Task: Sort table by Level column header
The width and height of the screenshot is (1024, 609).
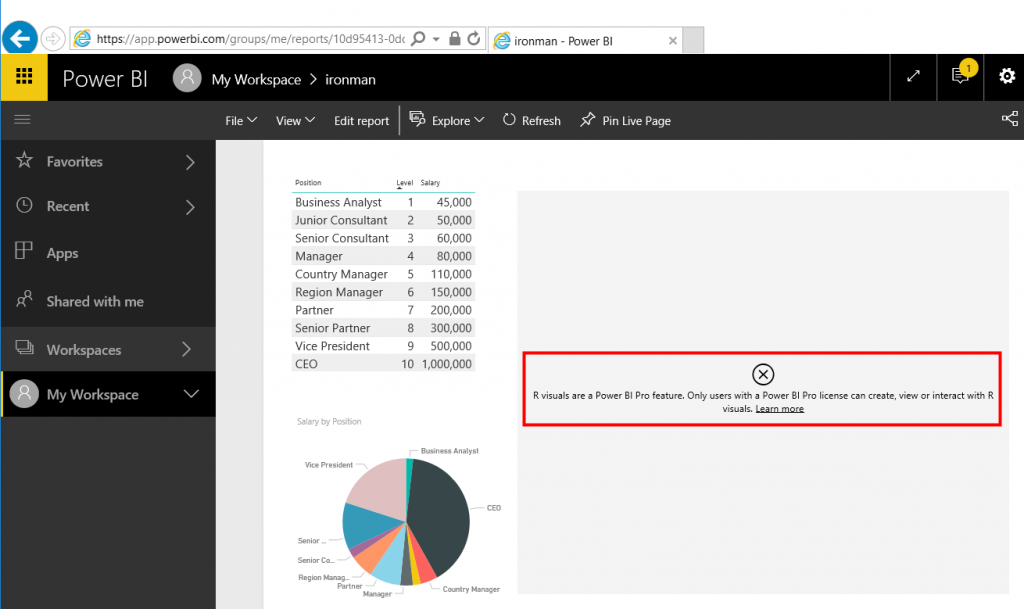Action: 404,183
